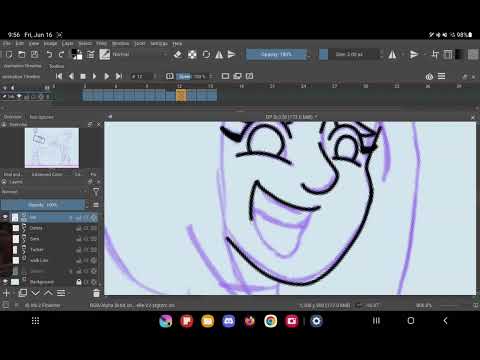The height and width of the screenshot is (360, 480).
Task: Toggle visibility of the Background layer
Action: (5, 282)
